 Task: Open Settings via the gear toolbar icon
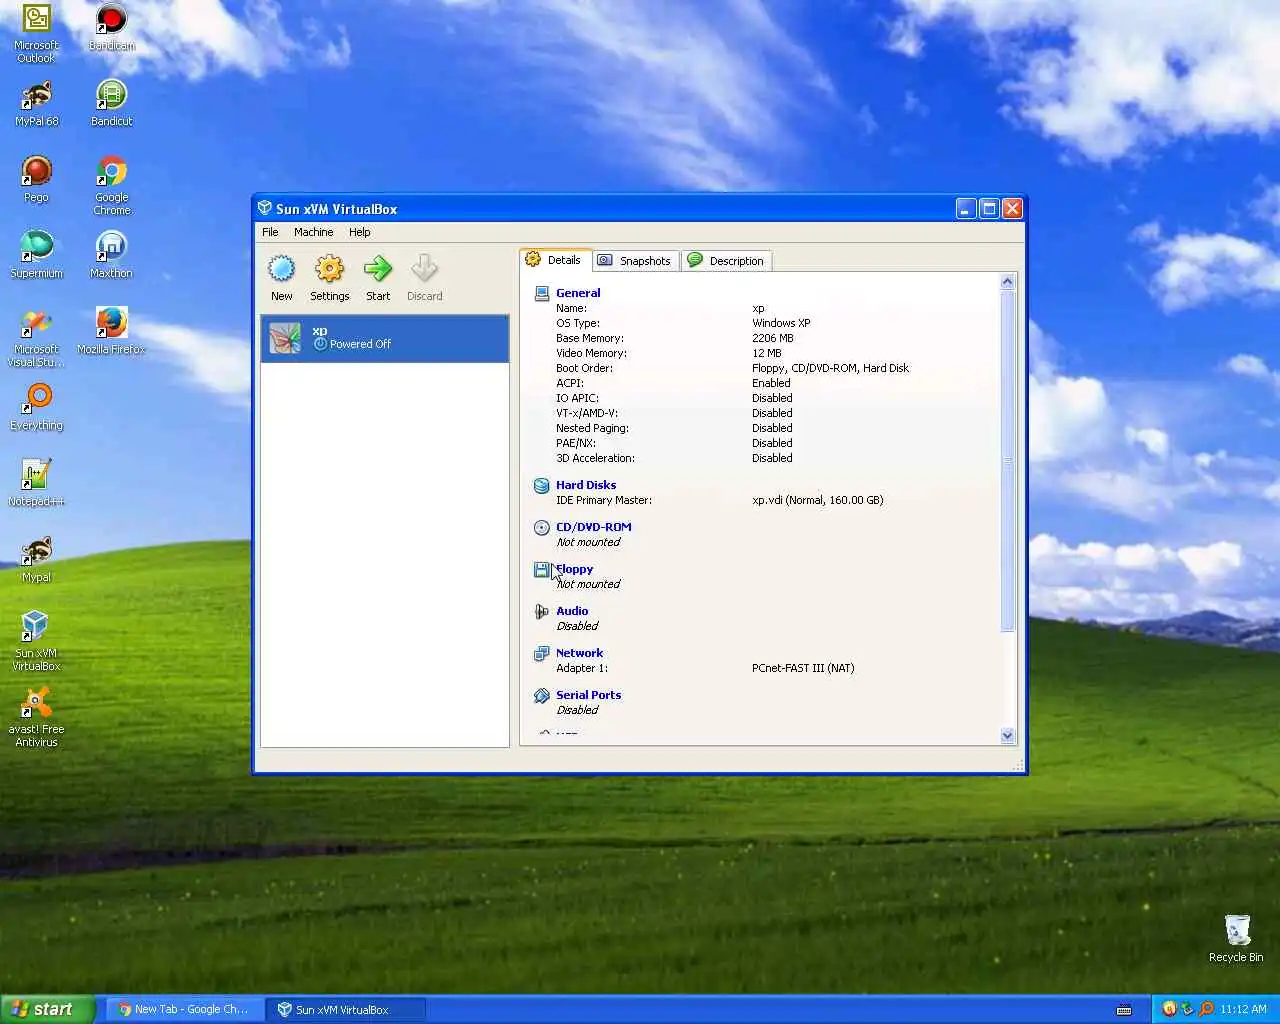[x=329, y=269]
